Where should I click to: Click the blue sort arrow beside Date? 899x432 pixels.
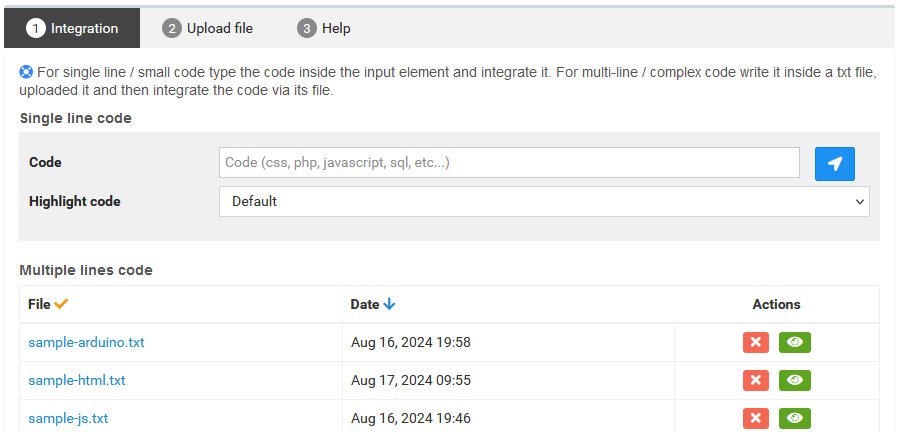coord(389,304)
